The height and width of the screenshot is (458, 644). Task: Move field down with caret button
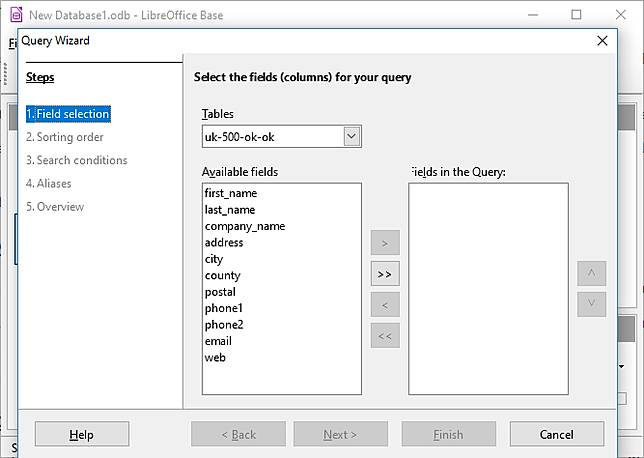[x=591, y=304]
